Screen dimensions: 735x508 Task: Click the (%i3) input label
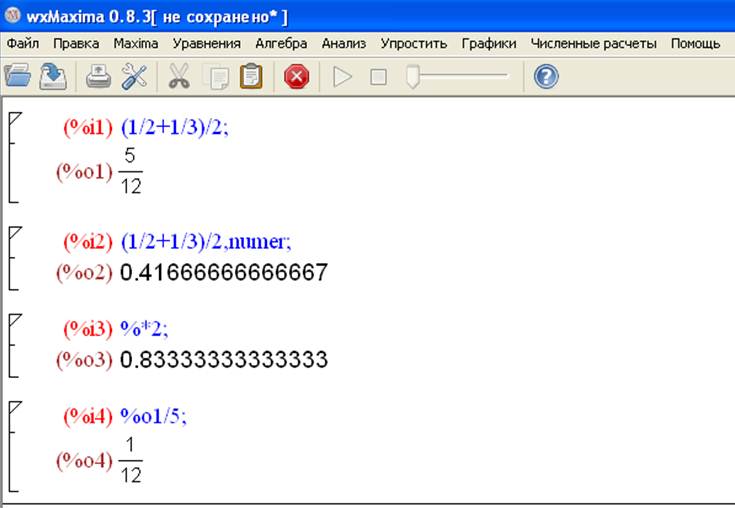[x=88, y=329]
